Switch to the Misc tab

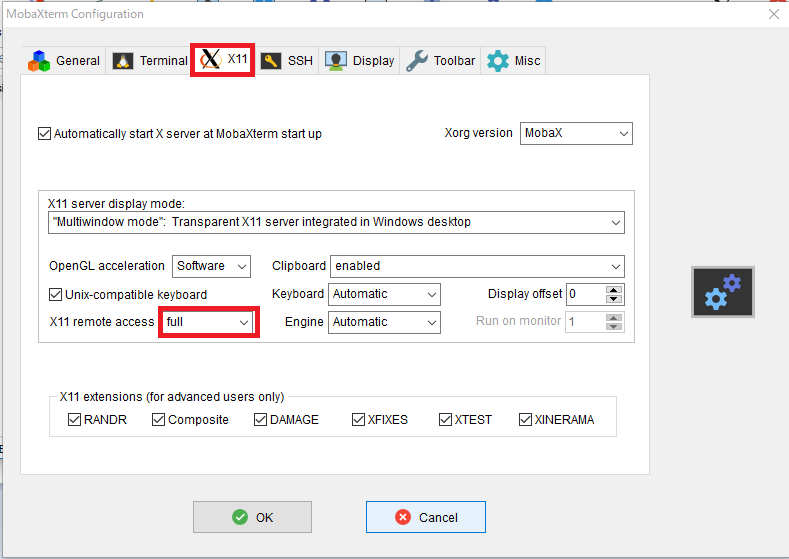(513, 61)
